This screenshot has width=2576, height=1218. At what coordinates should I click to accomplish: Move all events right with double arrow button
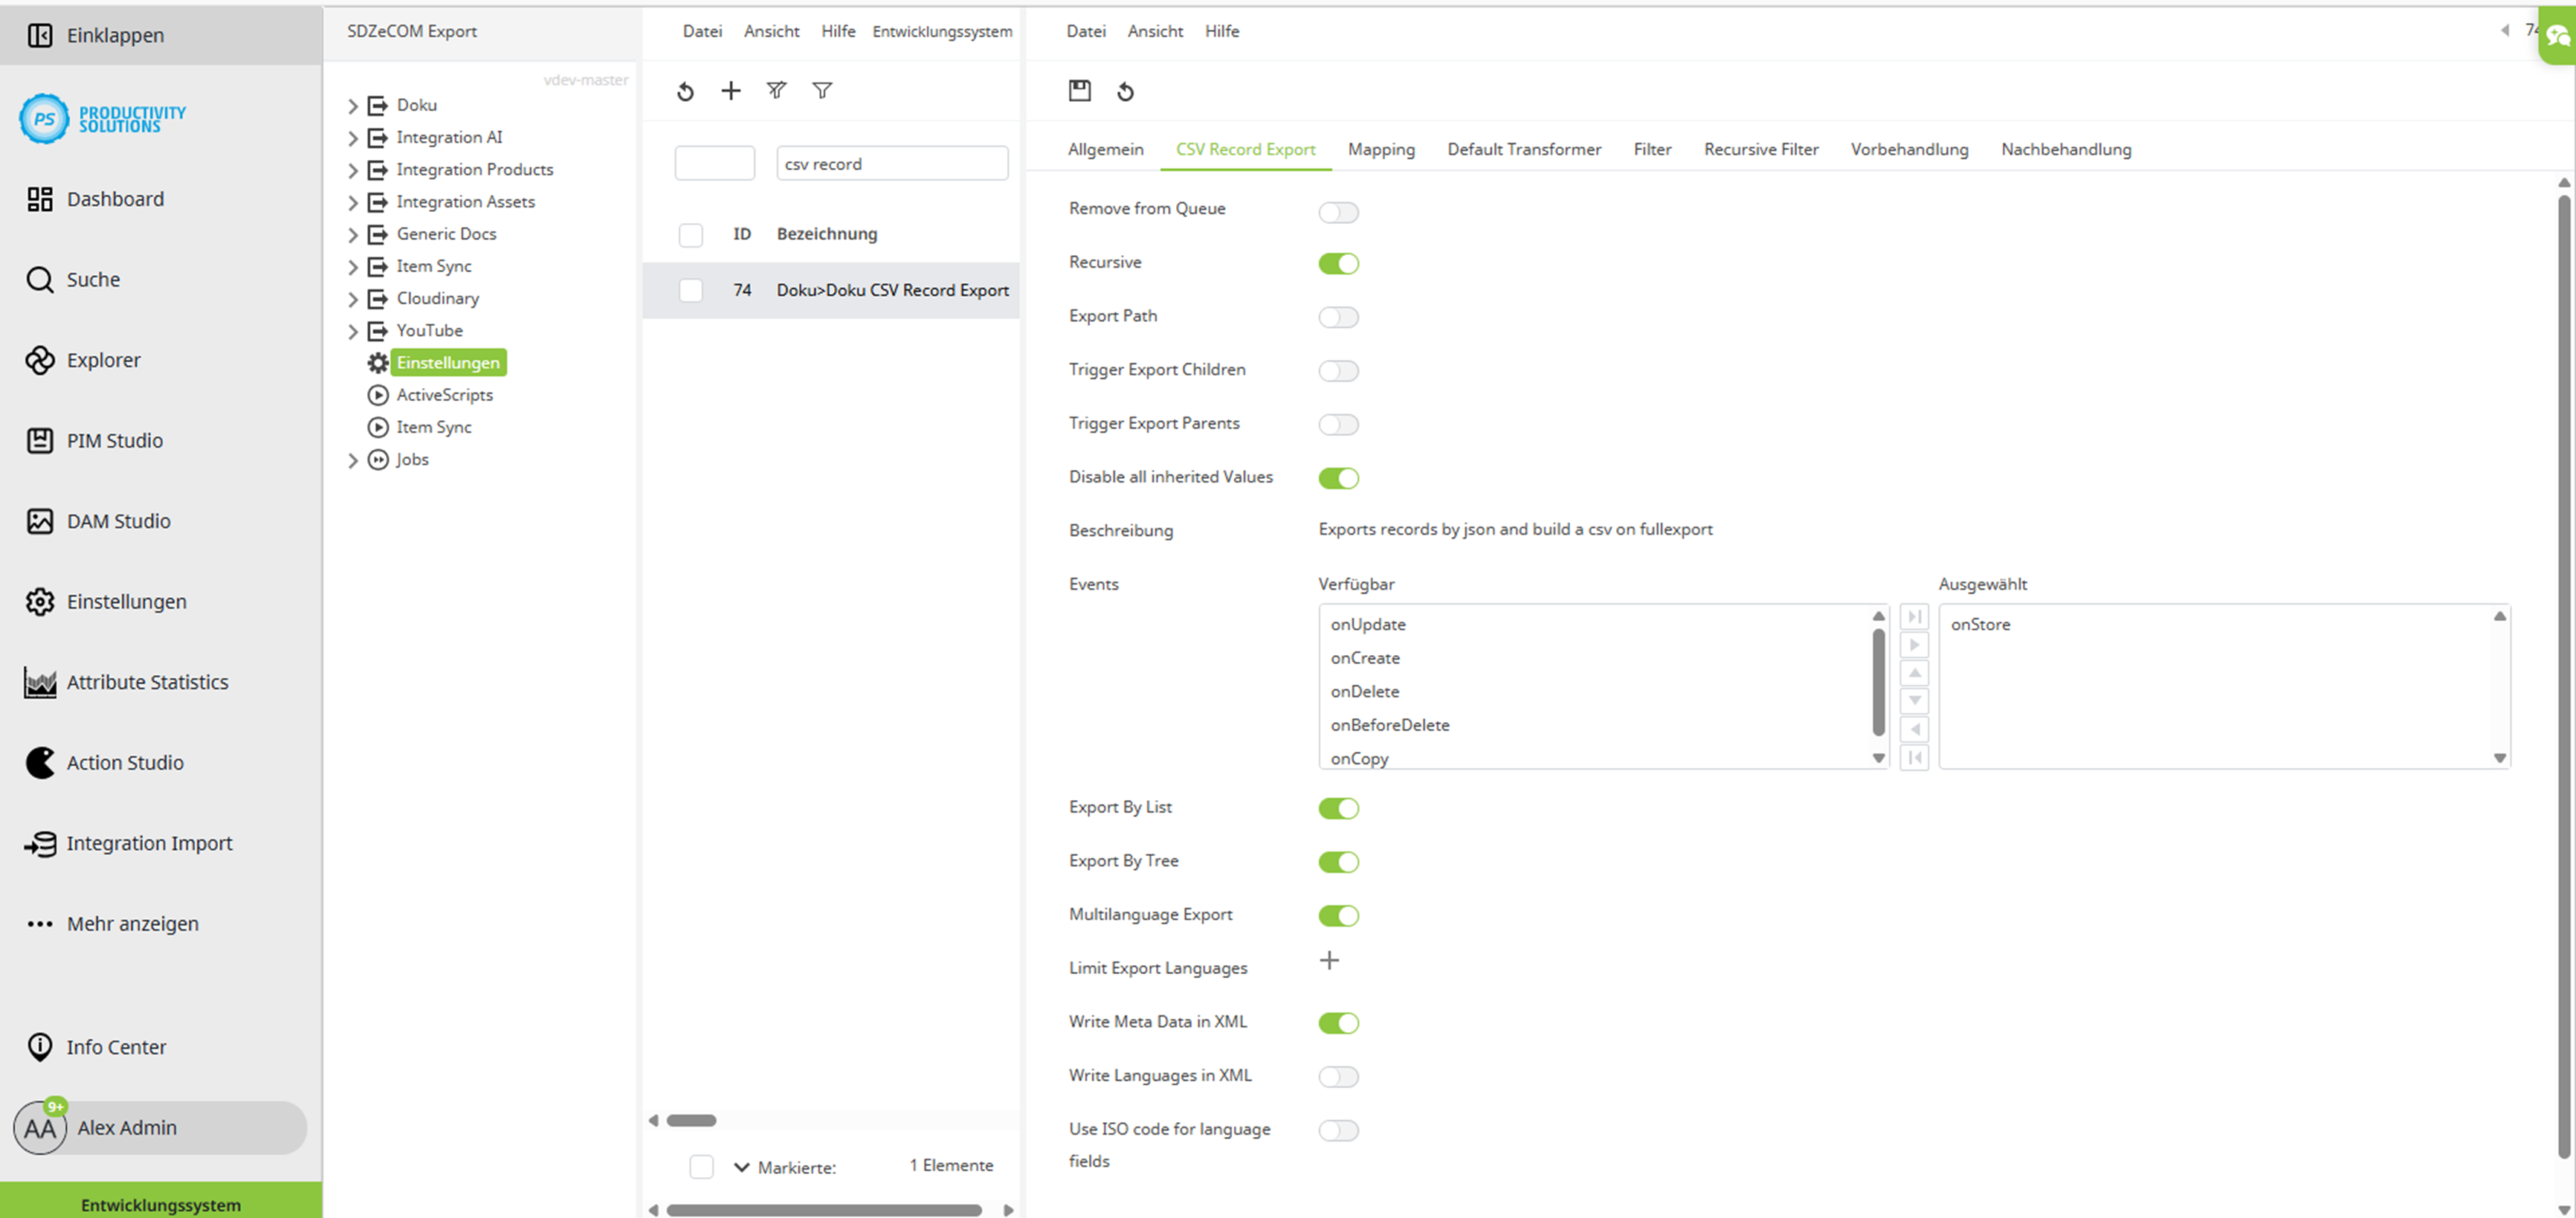point(1914,616)
